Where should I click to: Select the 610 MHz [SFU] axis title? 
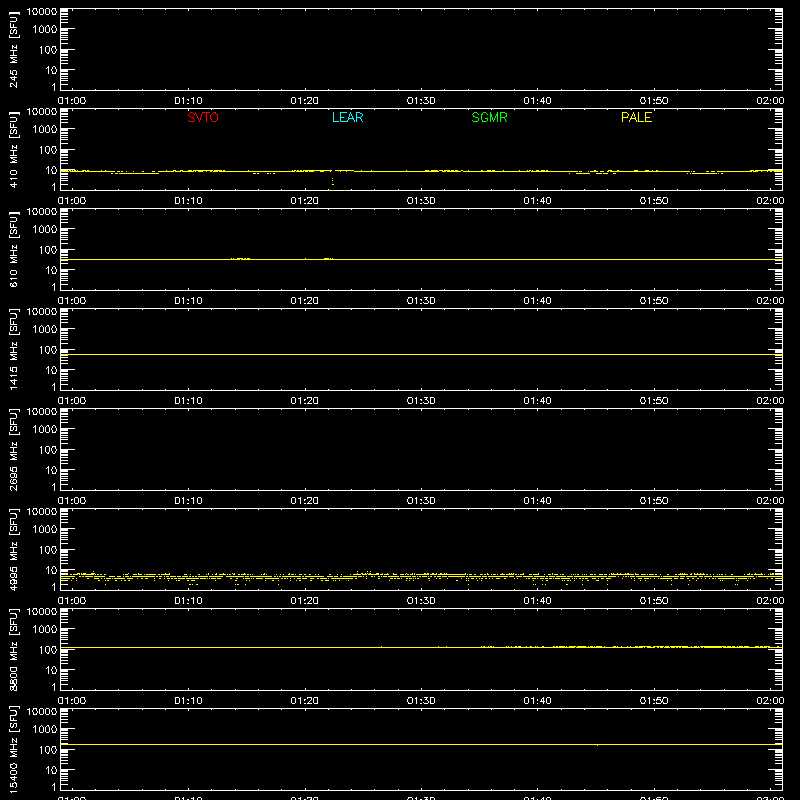coord(13,250)
